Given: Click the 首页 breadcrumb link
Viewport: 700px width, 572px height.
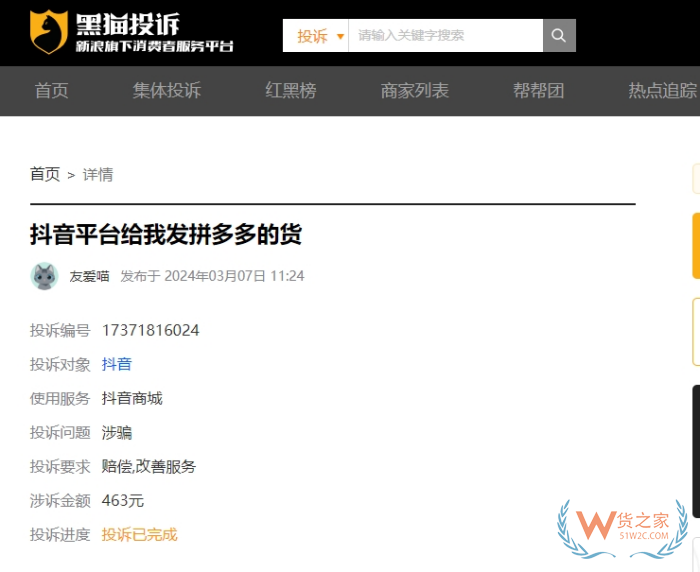Looking at the screenshot, I should [x=45, y=174].
